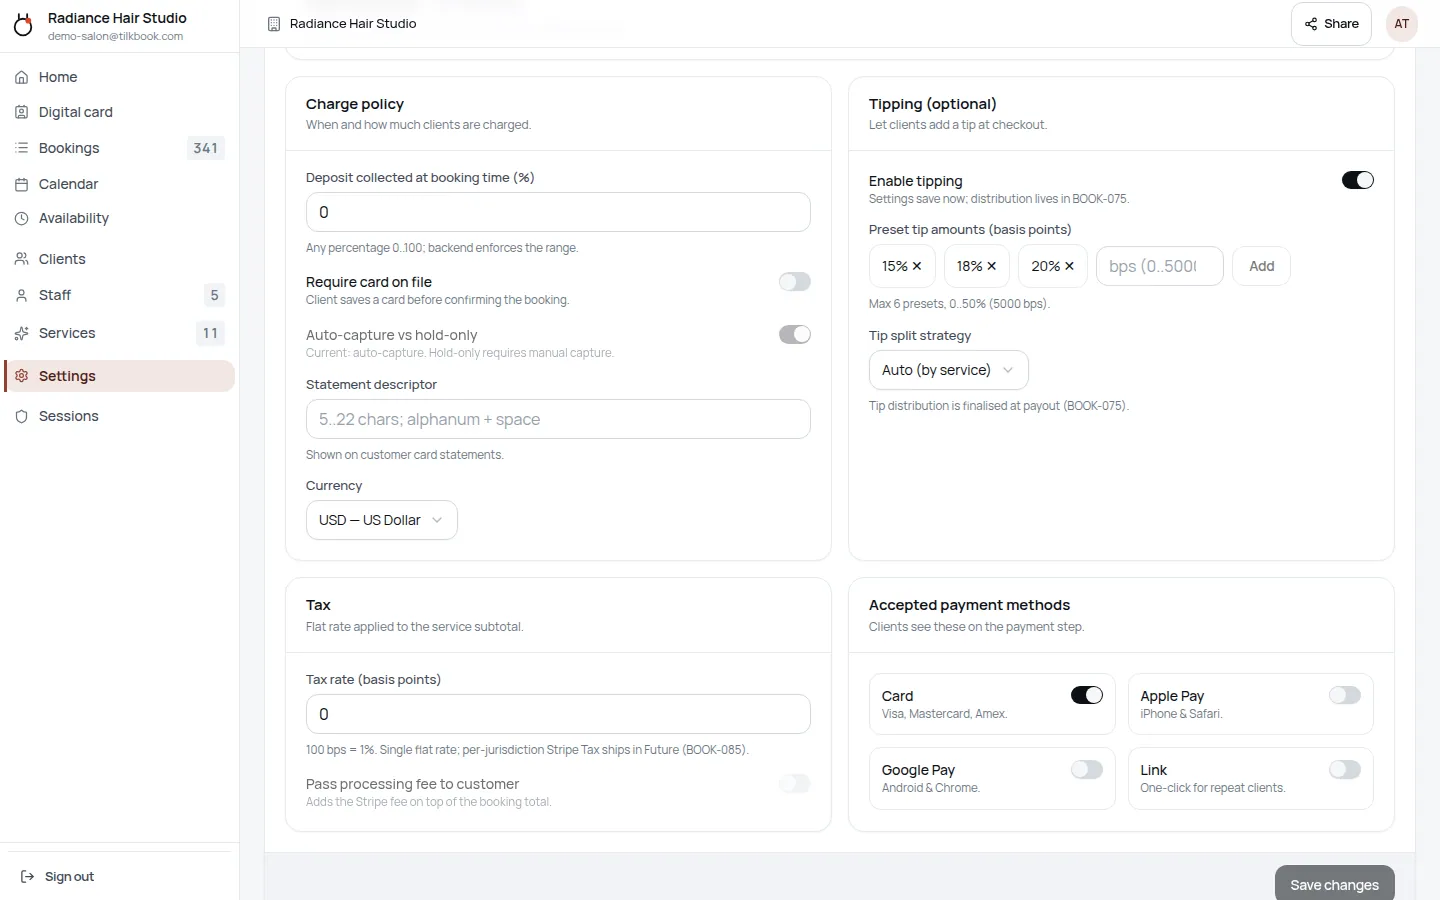Click the demo-salon@tilkbook.com email text

(115, 36)
